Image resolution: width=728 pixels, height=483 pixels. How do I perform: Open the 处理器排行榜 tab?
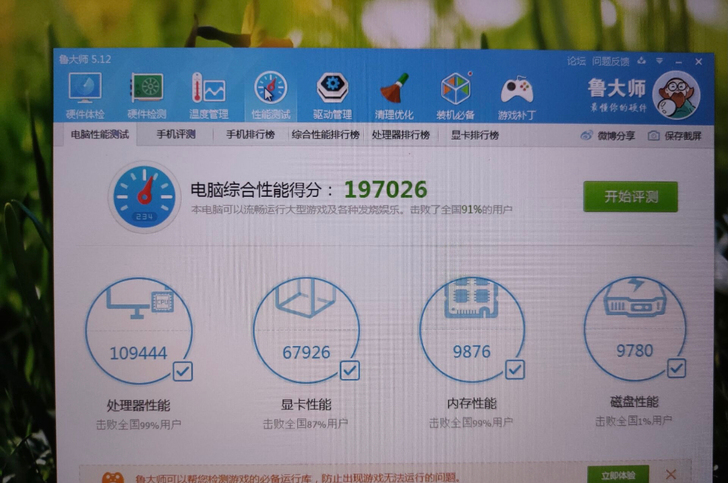pyautogui.click(x=401, y=135)
